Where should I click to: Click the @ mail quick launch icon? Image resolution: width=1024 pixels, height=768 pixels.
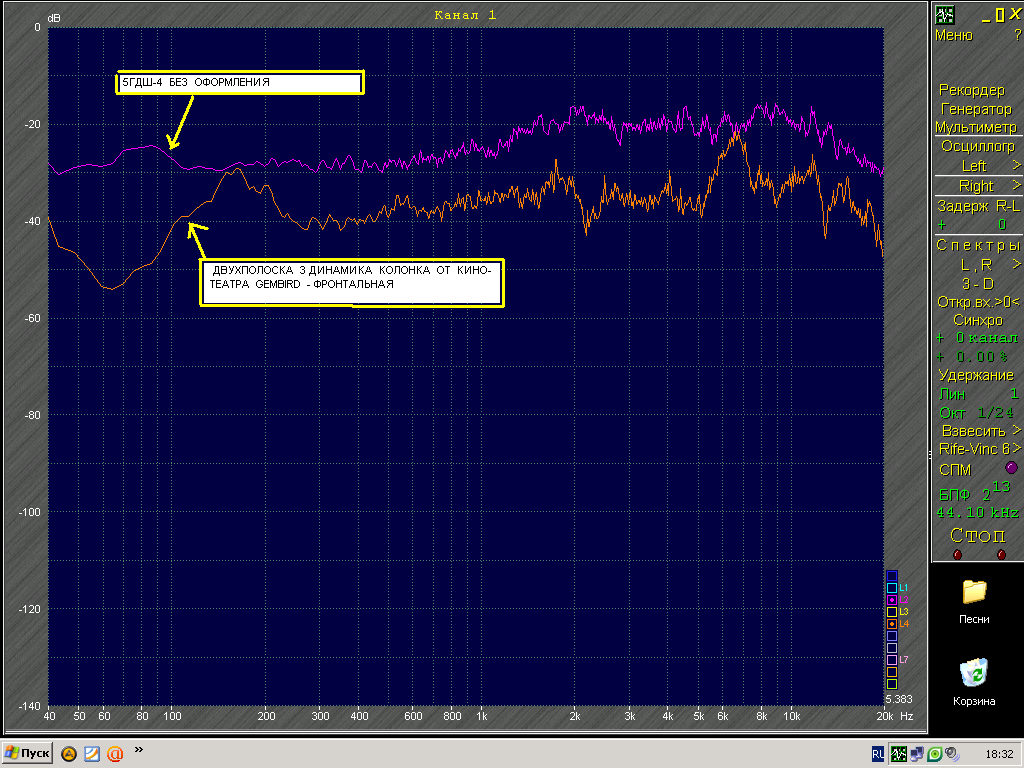tap(115, 753)
